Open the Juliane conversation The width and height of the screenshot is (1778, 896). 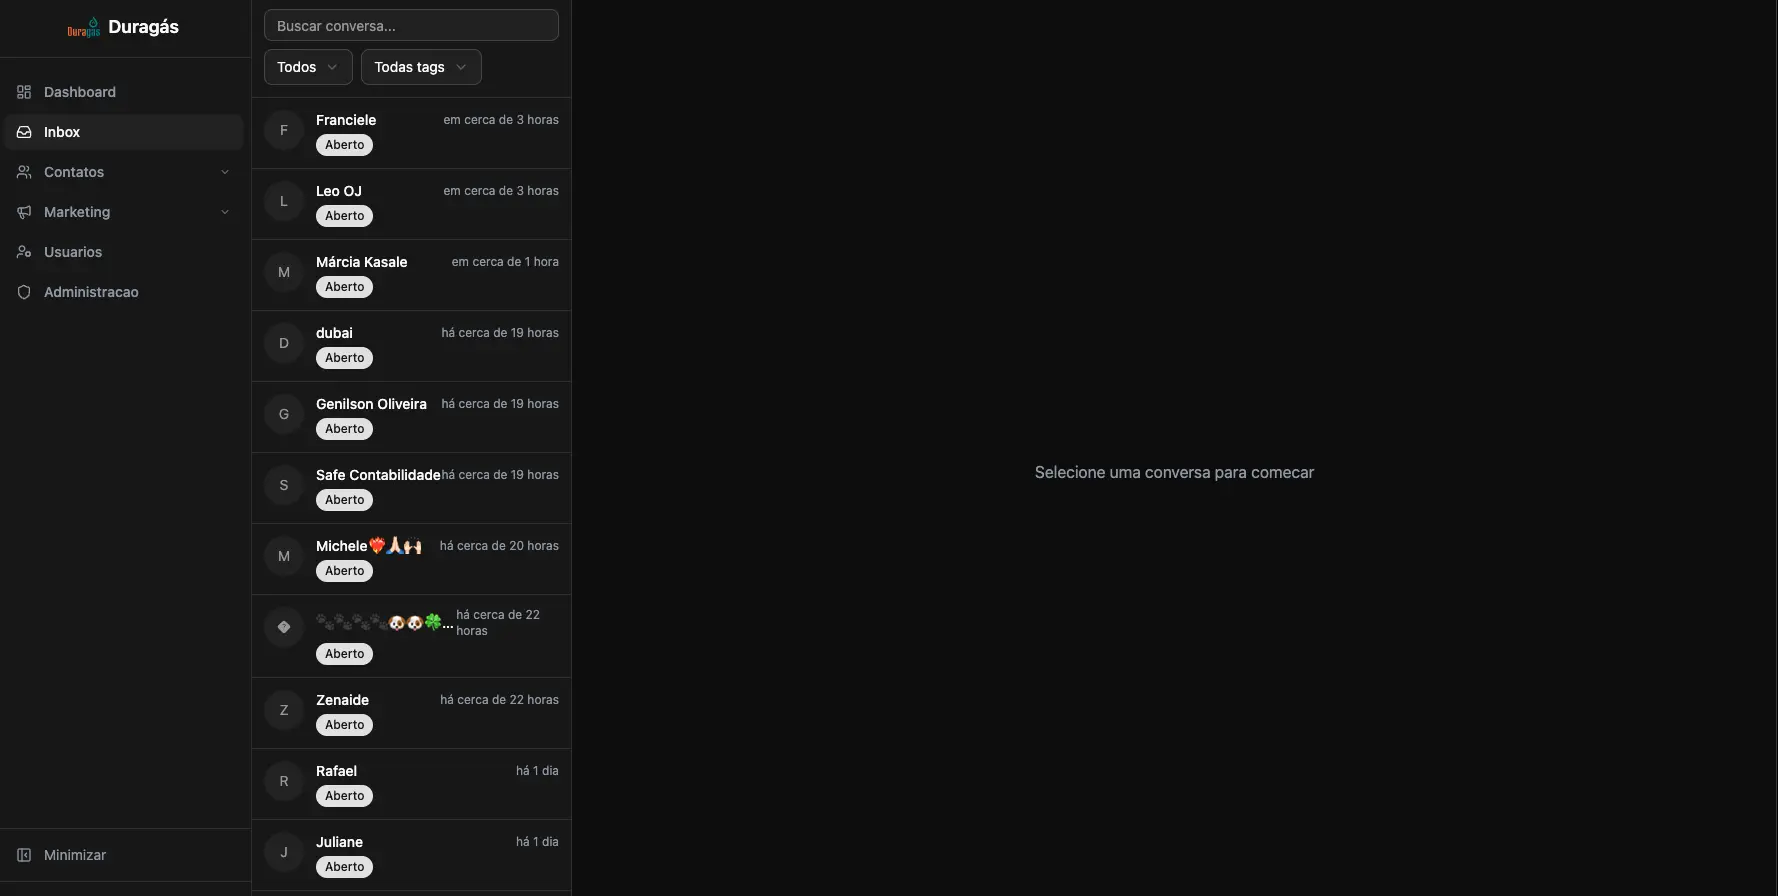pyautogui.click(x=411, y=855)
